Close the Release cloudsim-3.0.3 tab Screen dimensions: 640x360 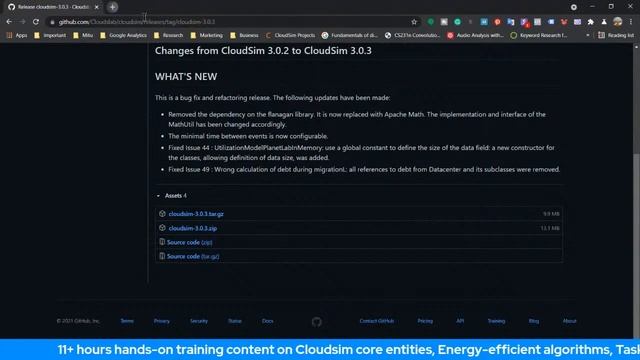coord(96,7)
